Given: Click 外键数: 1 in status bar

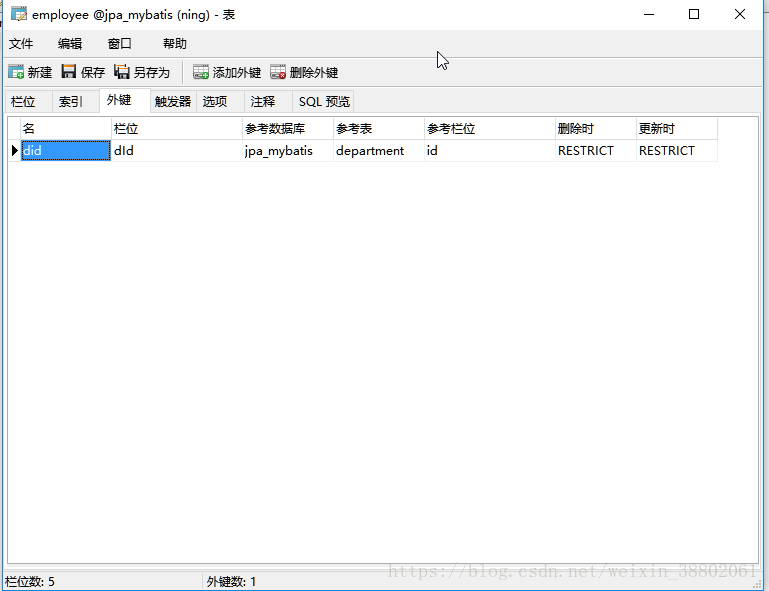Looking at the screenshot, I should click(231, 582).
